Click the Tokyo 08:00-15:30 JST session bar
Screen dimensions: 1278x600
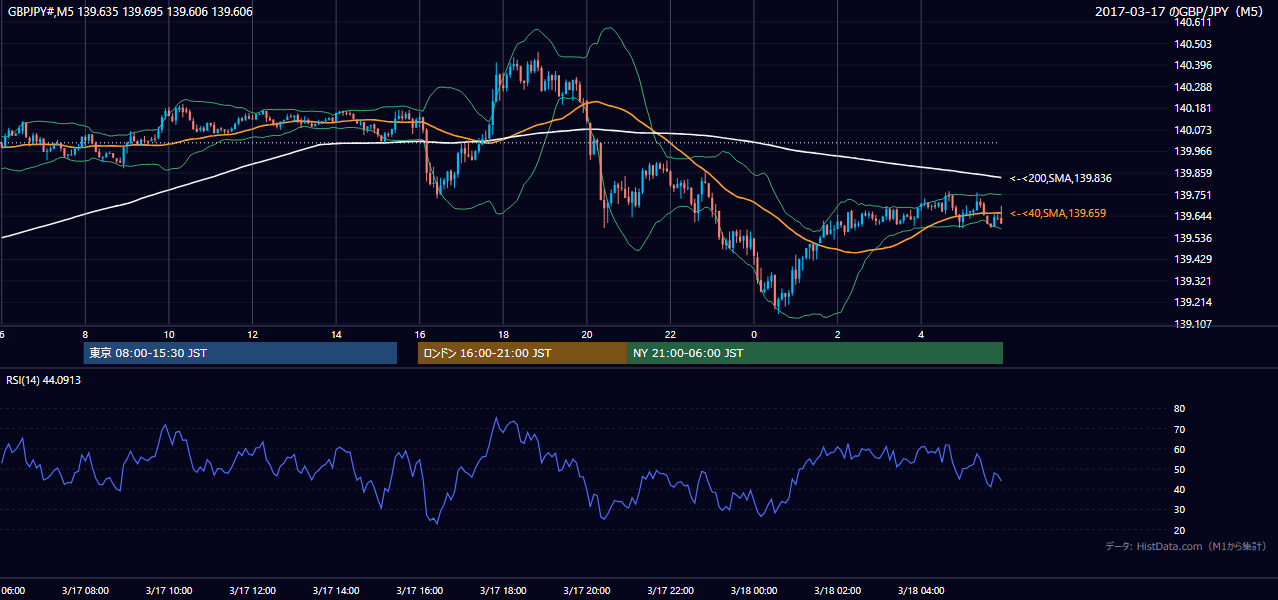click(240, 353)
